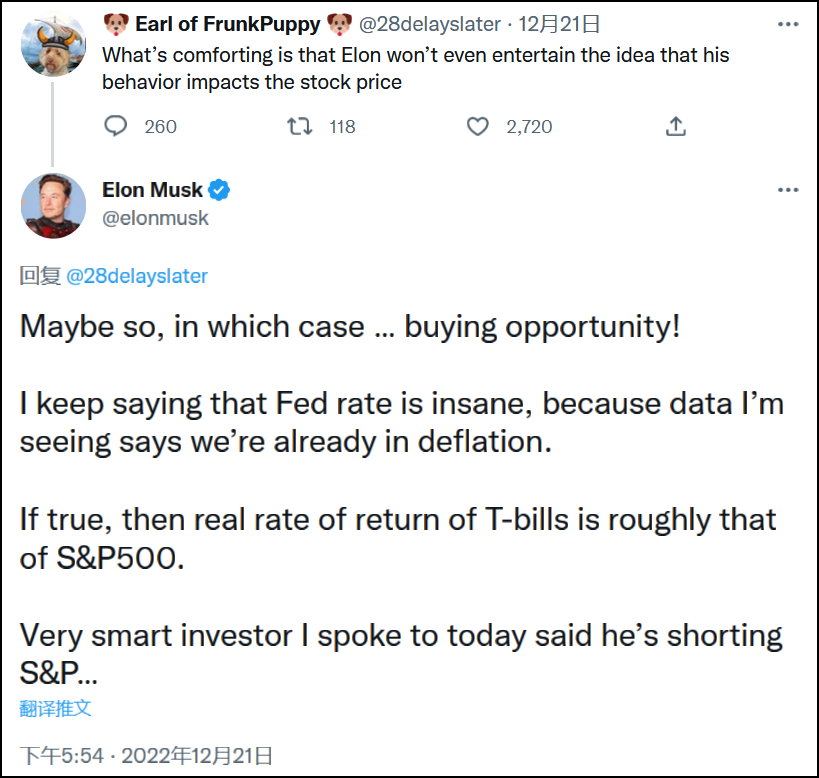Click the 2,720 likes count
Viewport: 819px width, 778px height.
pos(529,126)
